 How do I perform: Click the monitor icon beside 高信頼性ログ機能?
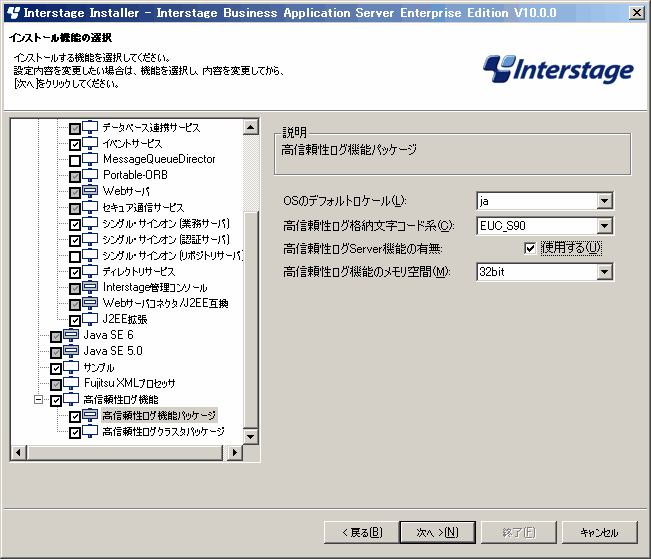(x=71, y=399)
